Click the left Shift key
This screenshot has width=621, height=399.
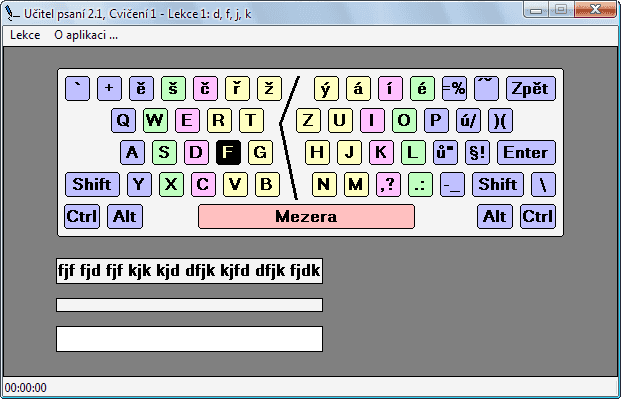pyautogui.click(x=92, y=184)
